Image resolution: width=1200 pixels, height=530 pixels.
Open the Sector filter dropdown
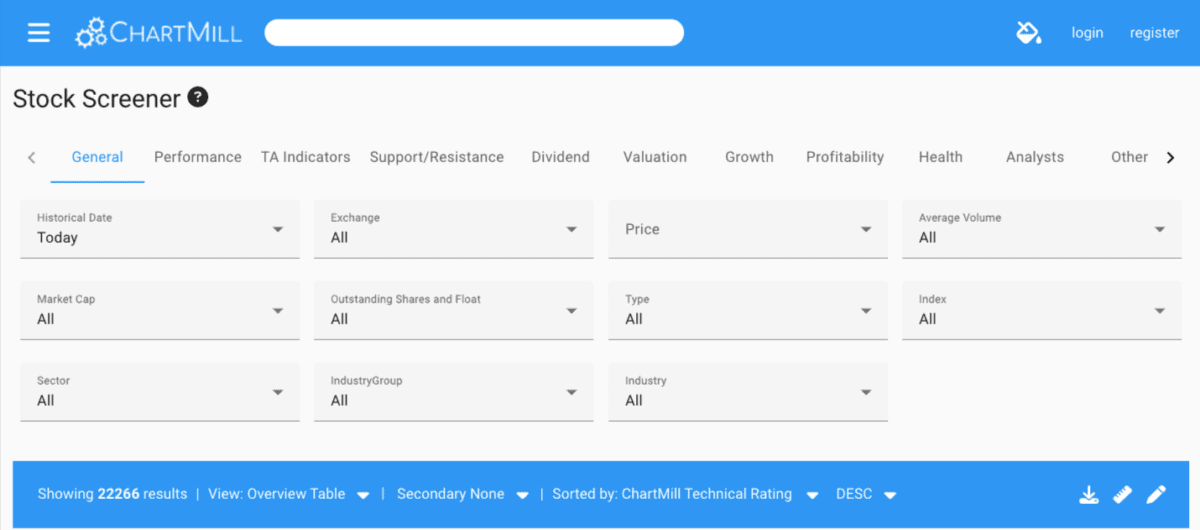[x=160, y=392]
